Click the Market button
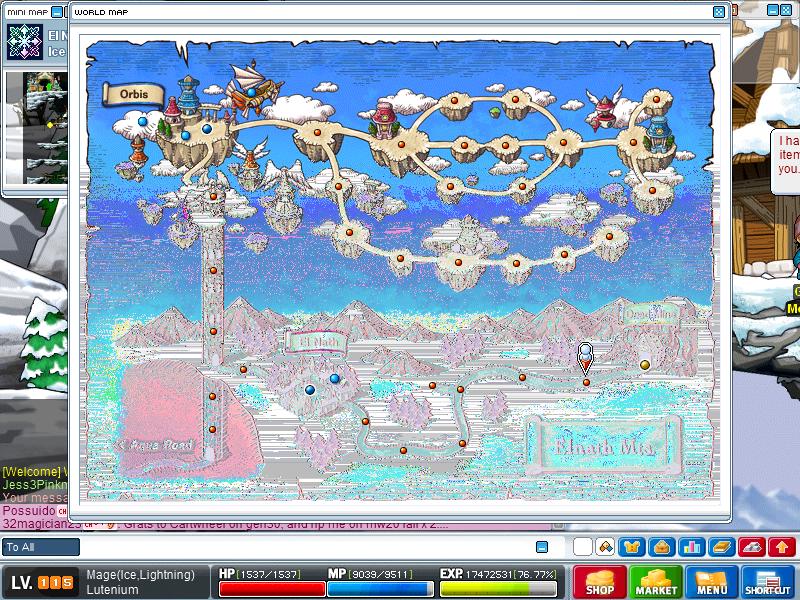Screen dimensions: 800x600 click(x=656, y=582)
